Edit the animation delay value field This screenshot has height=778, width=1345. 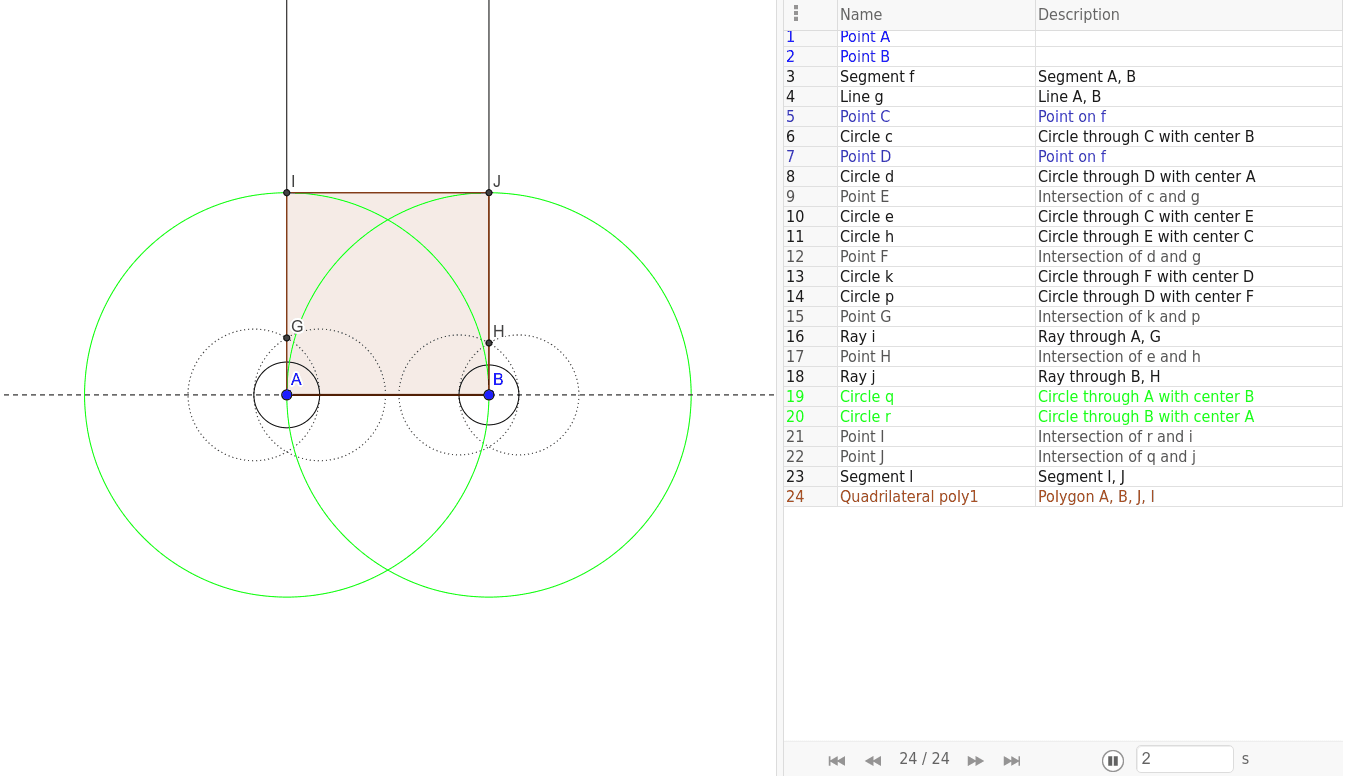click(1184, 759)
